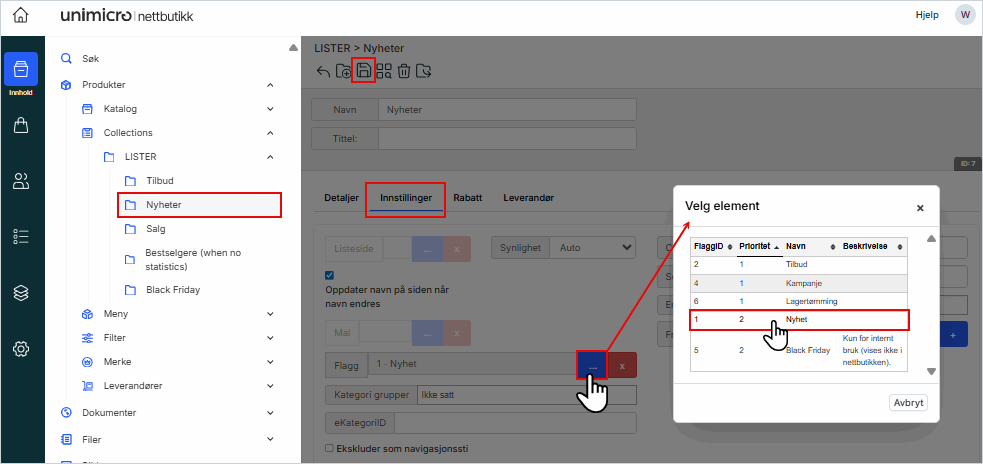Click the trash delete icon in toolbar

click(404, 71)
